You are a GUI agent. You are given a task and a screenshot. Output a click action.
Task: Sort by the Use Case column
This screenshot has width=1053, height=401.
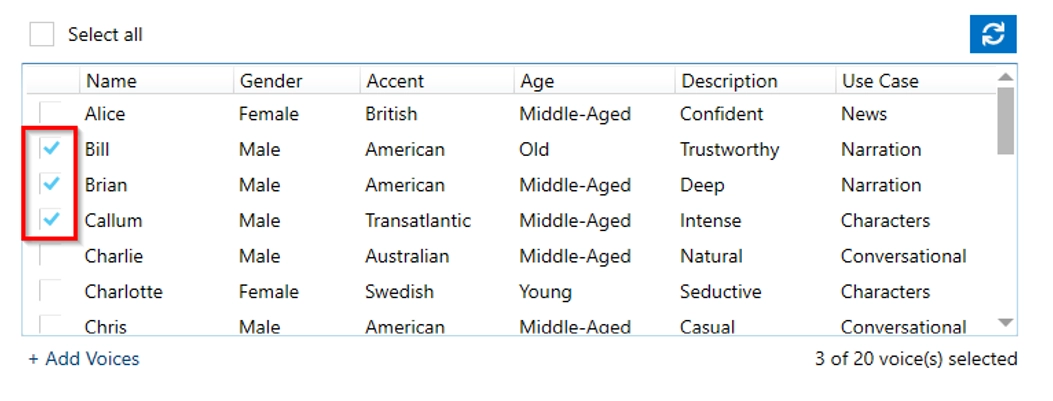pyautogui.click(x=916, y=81)
